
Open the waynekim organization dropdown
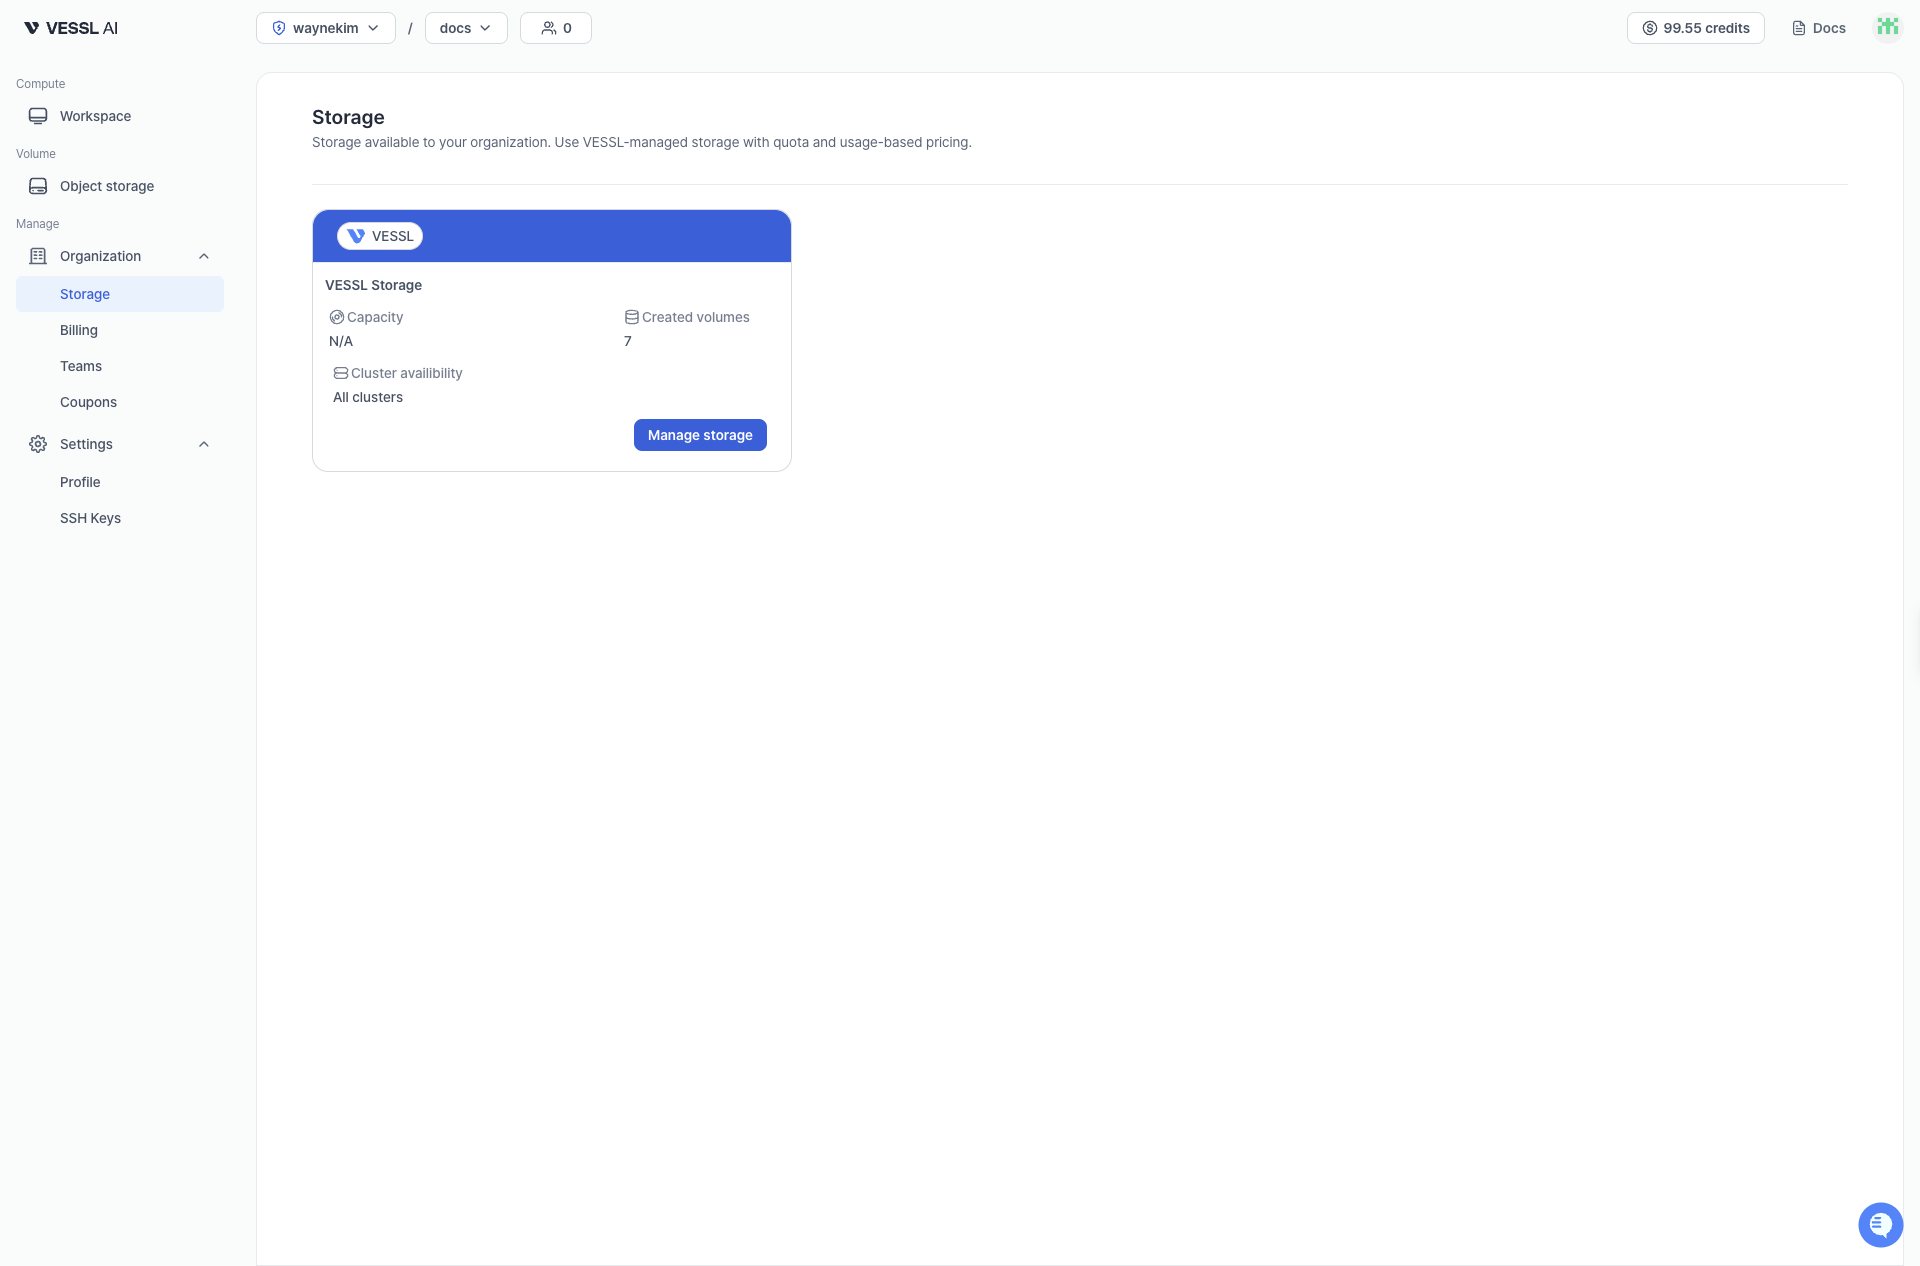click(325, 28)
